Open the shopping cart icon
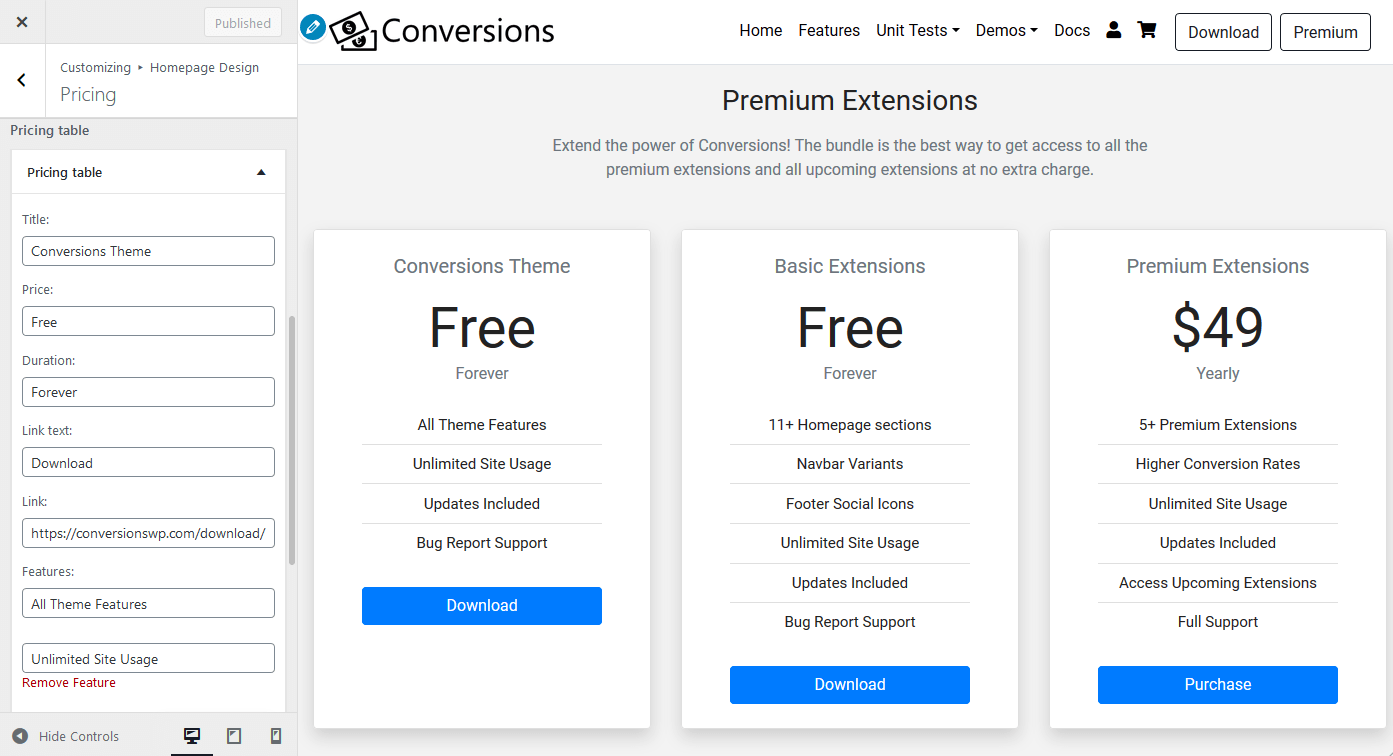The height and width of the screenshot is (756, 1393). click(1147, 30)
